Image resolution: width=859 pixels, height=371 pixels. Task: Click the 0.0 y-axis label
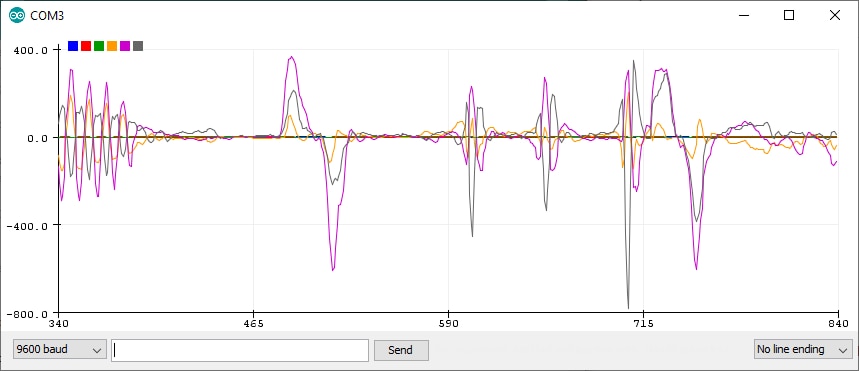point(38,138)
